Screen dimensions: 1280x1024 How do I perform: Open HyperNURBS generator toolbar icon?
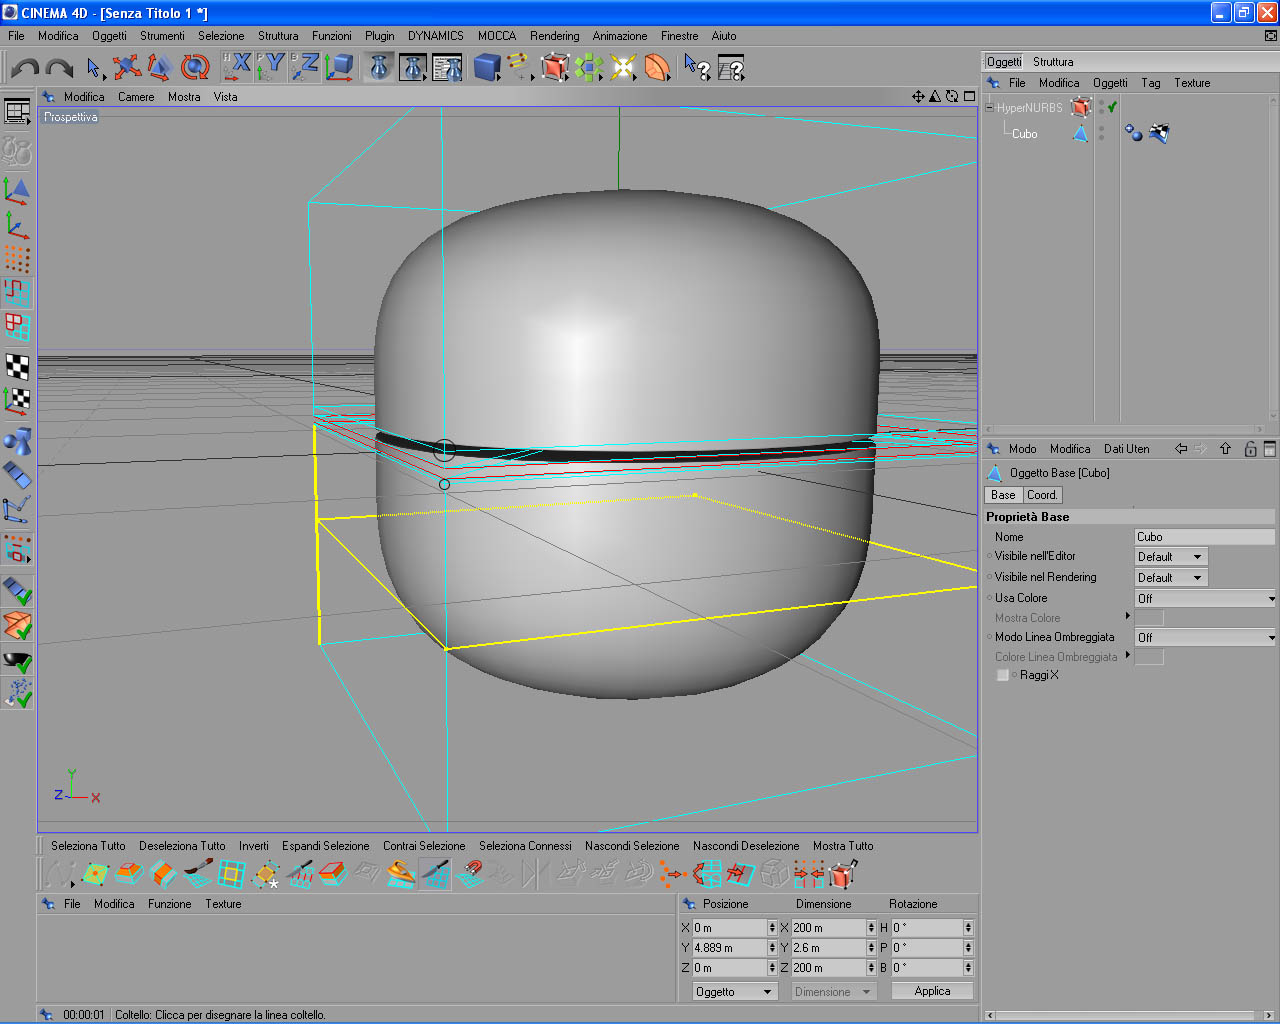click(554, 68)
